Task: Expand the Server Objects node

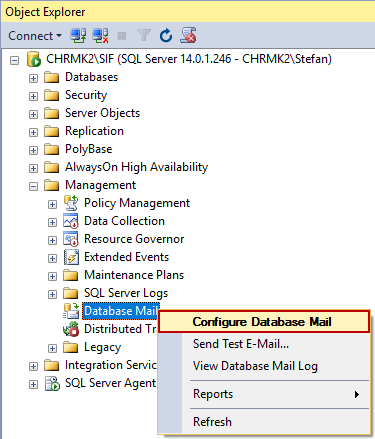Action: click(x=33, y=114)
